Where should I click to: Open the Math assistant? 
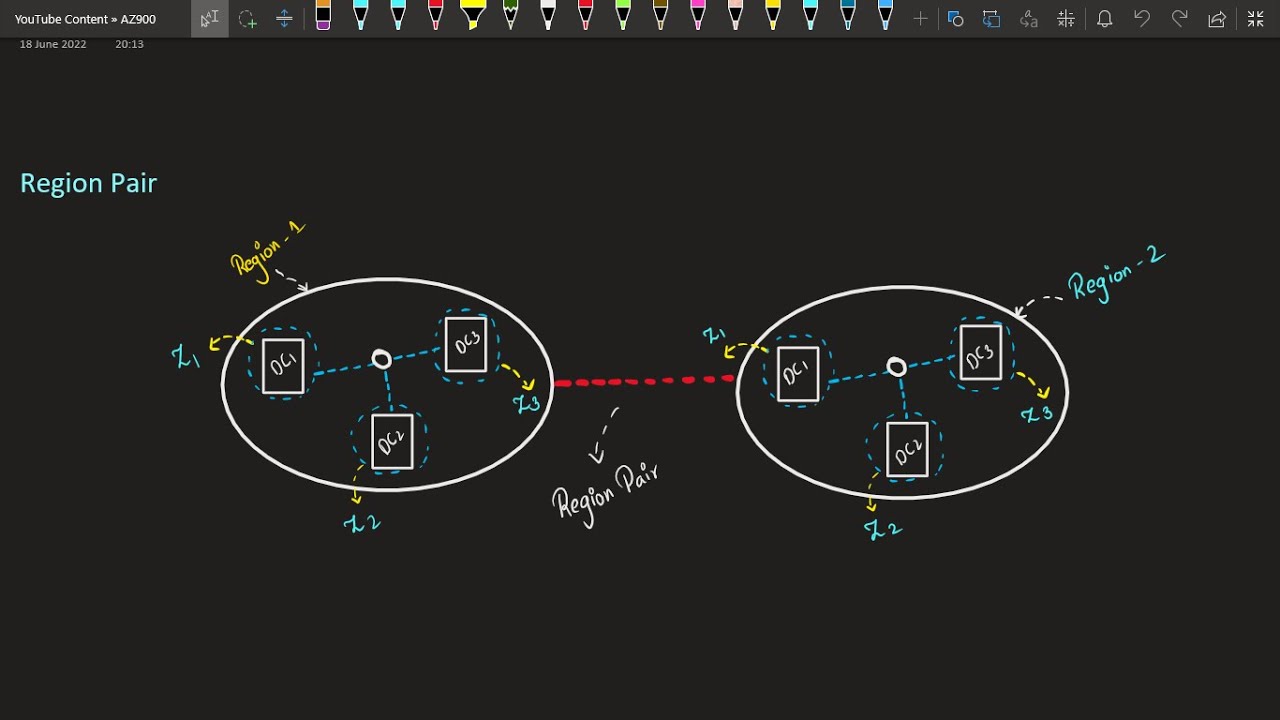(1066, 19)
